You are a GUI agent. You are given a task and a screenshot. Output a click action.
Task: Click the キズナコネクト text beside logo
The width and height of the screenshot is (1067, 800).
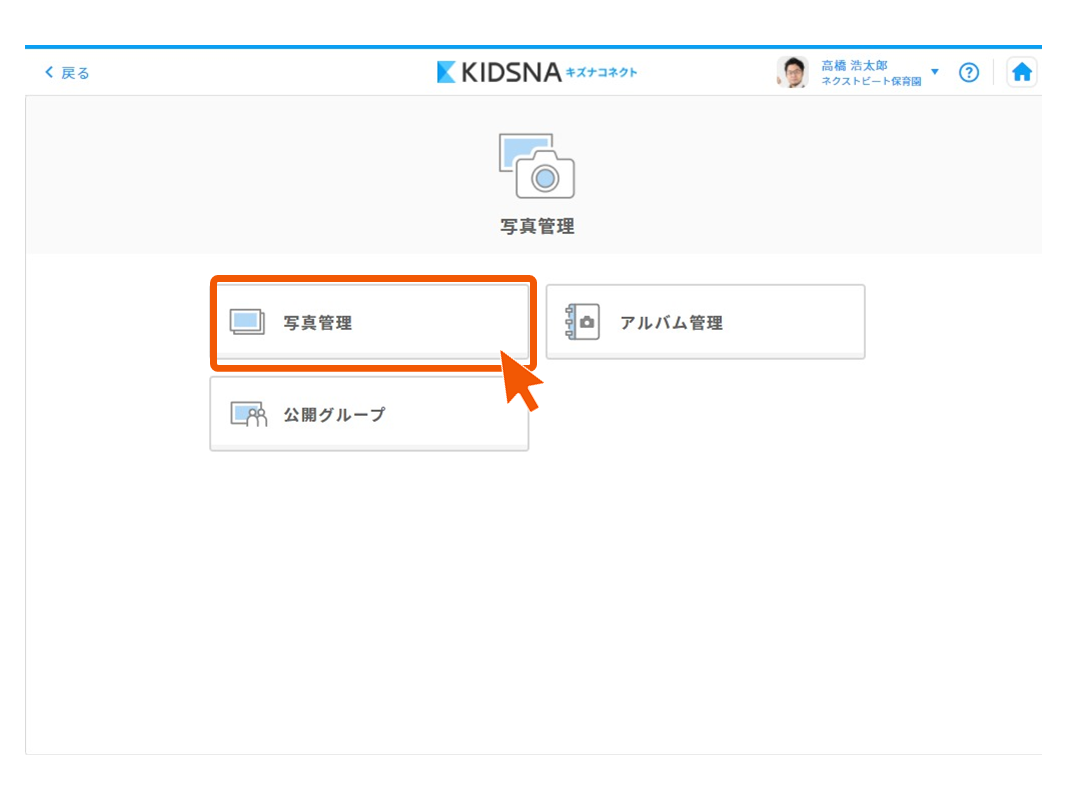[x=601, y=72]
